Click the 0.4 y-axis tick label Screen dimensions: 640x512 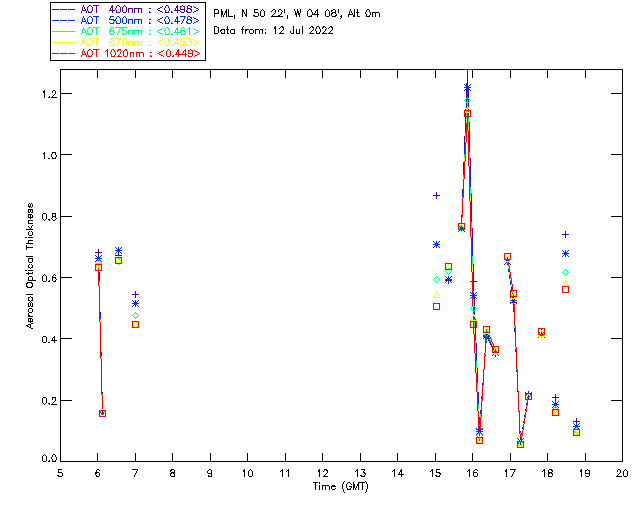click(48, 339)
